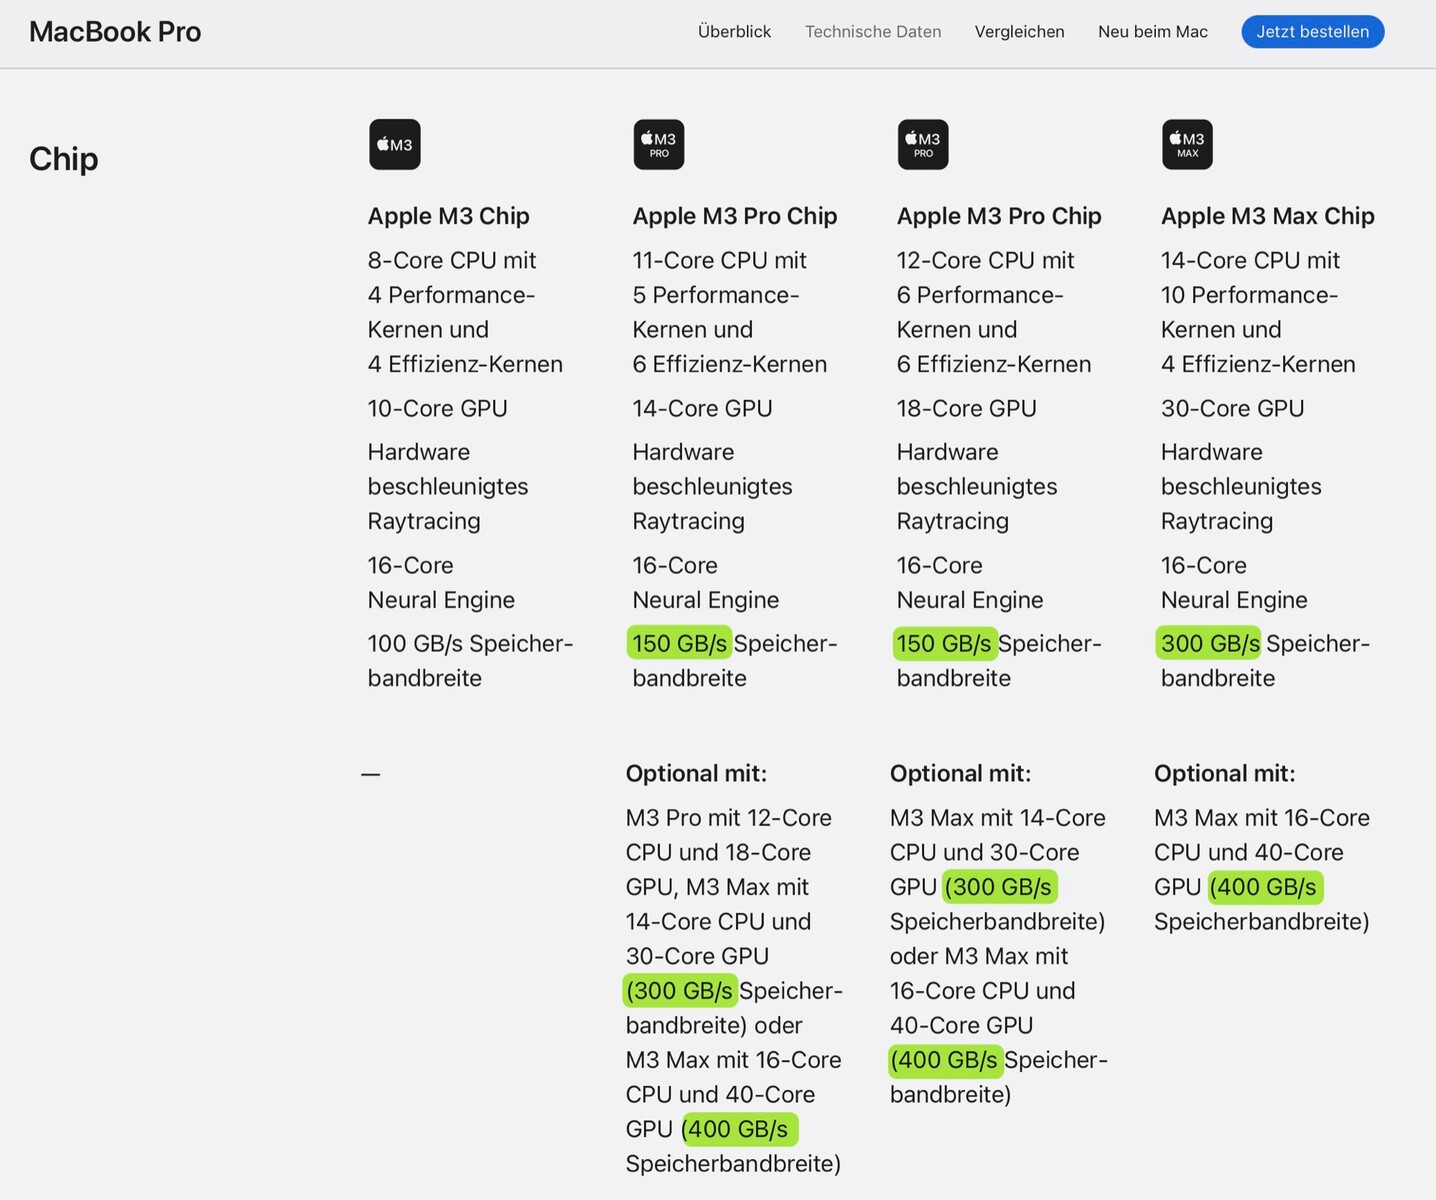Image resolution: width=1436 pixels, height=1200 pixels.
Task: Click the 18-Core GPU text
Action: 966,408
